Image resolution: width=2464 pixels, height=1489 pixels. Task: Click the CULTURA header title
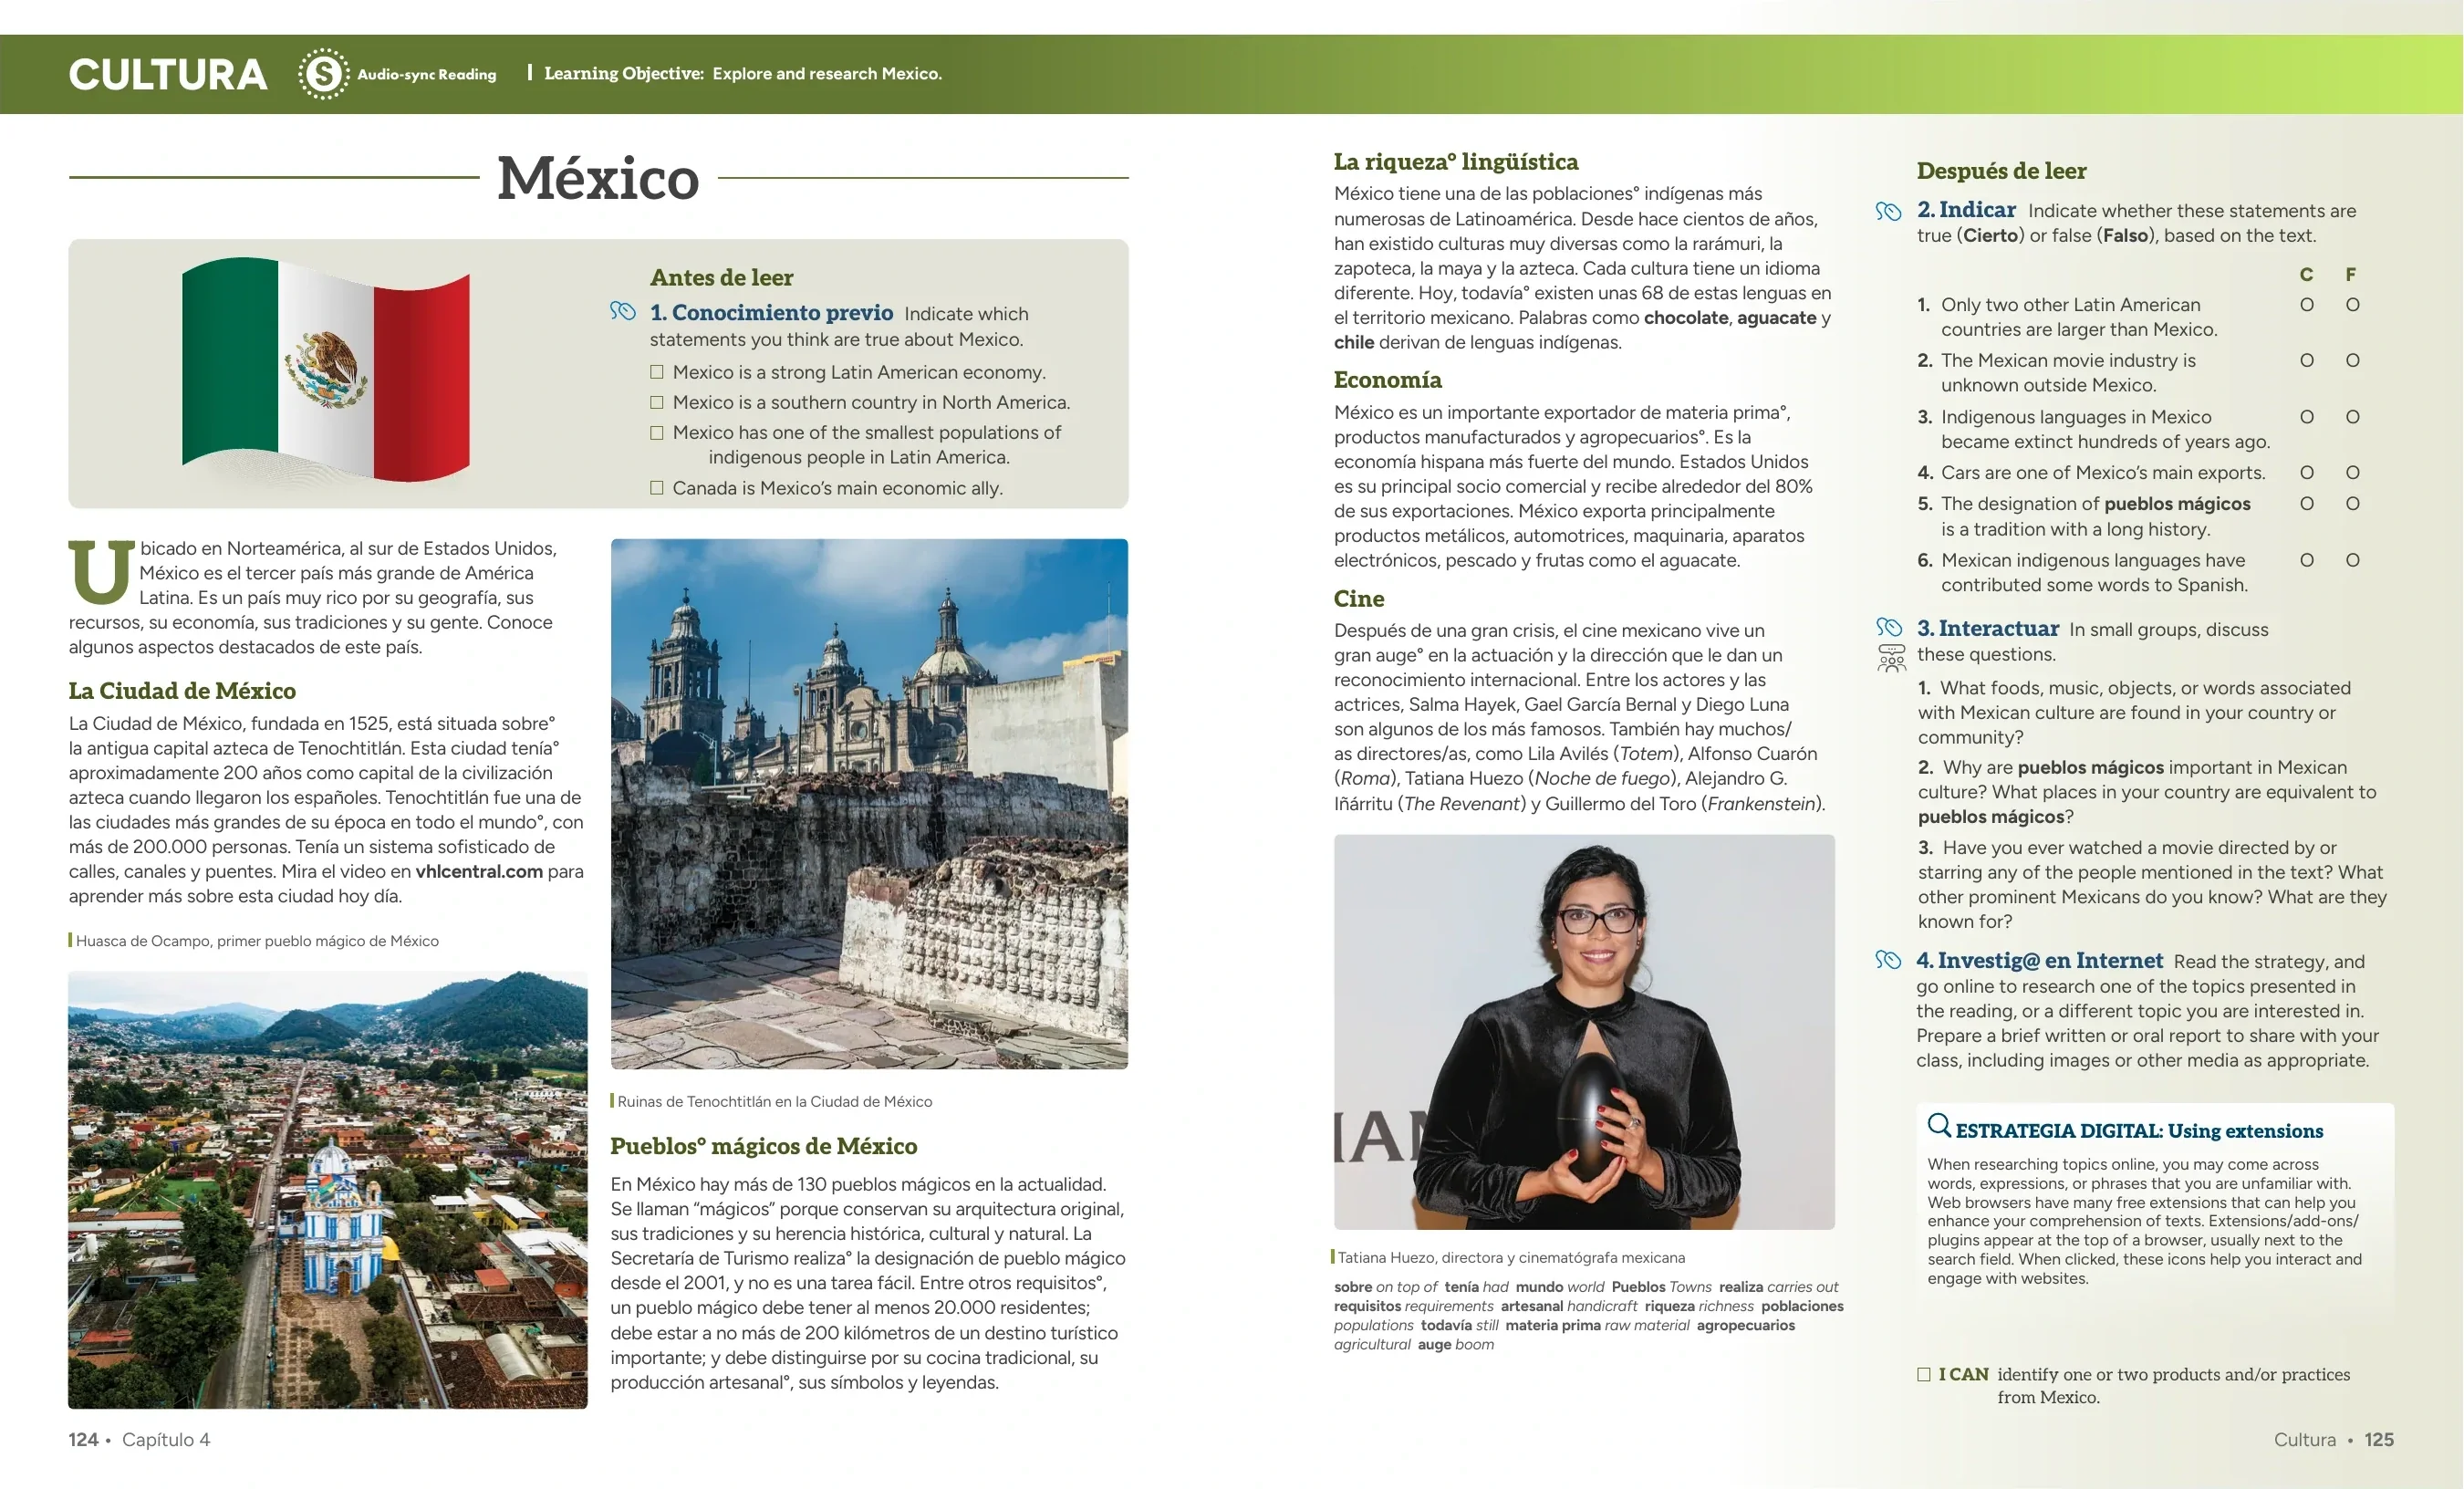168,75
